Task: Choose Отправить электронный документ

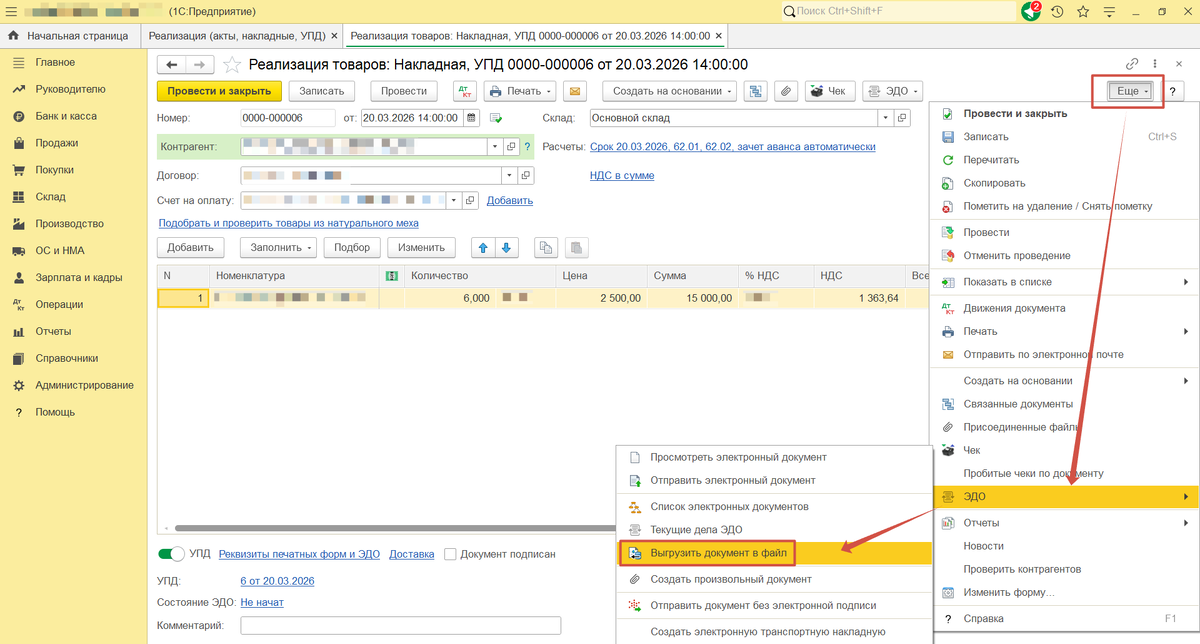Action: (x=775, y=480)
